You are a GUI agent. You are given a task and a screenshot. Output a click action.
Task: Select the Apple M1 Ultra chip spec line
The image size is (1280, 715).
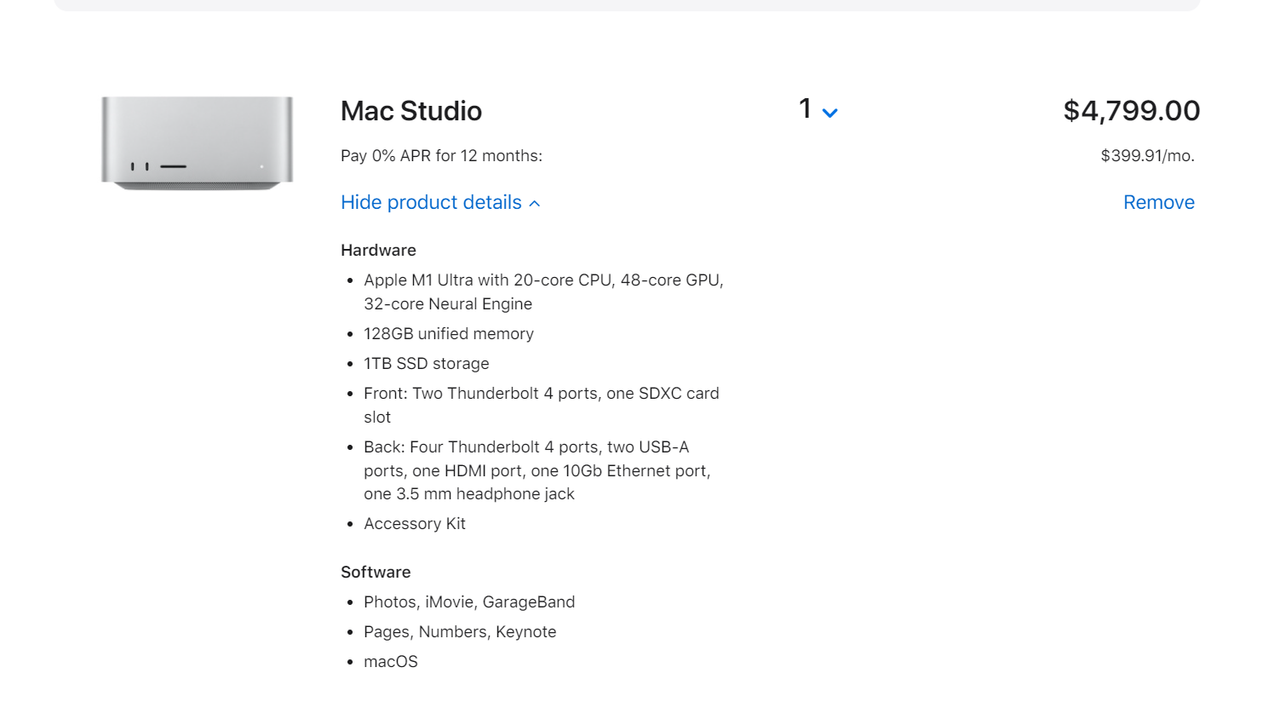pos(543,292)
